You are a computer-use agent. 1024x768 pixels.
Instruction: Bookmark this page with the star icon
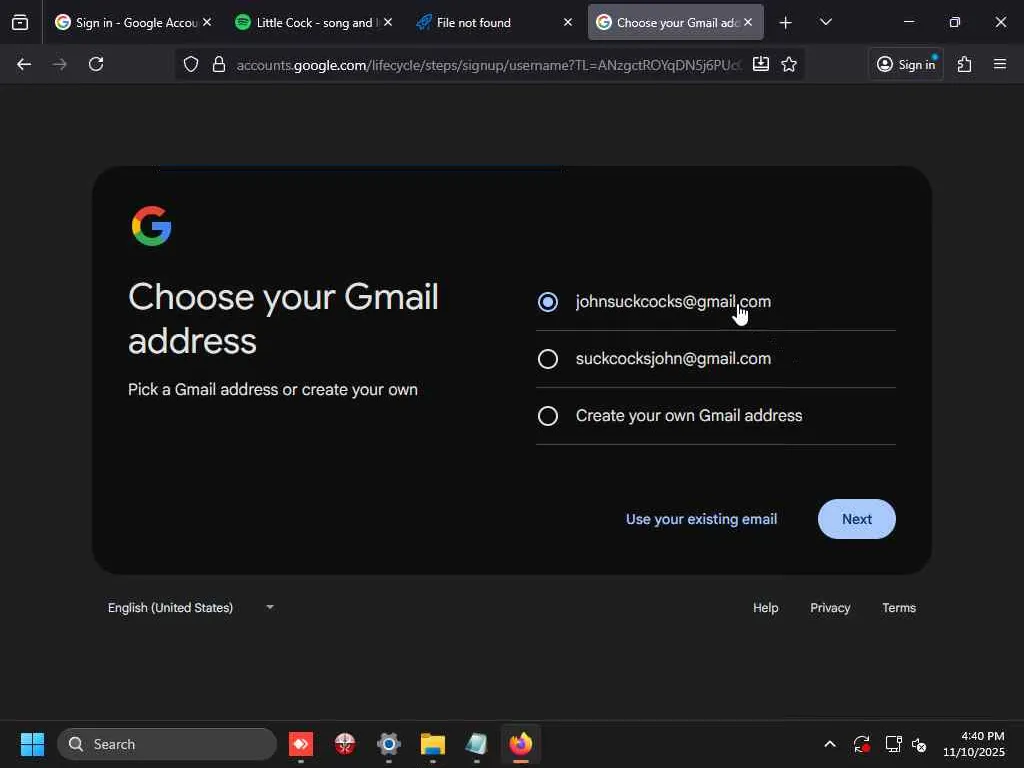[x=789, y=64]
